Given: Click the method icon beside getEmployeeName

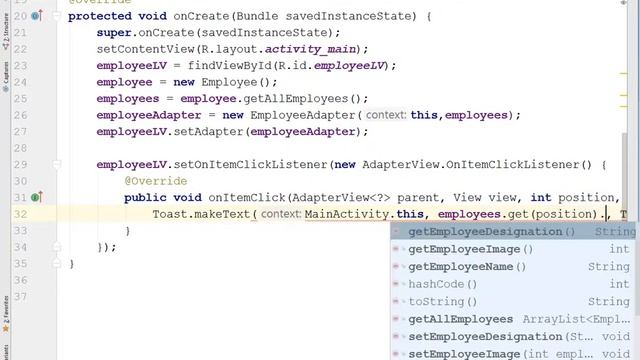Looking at the screenshot, I should (x=396, y=267).
